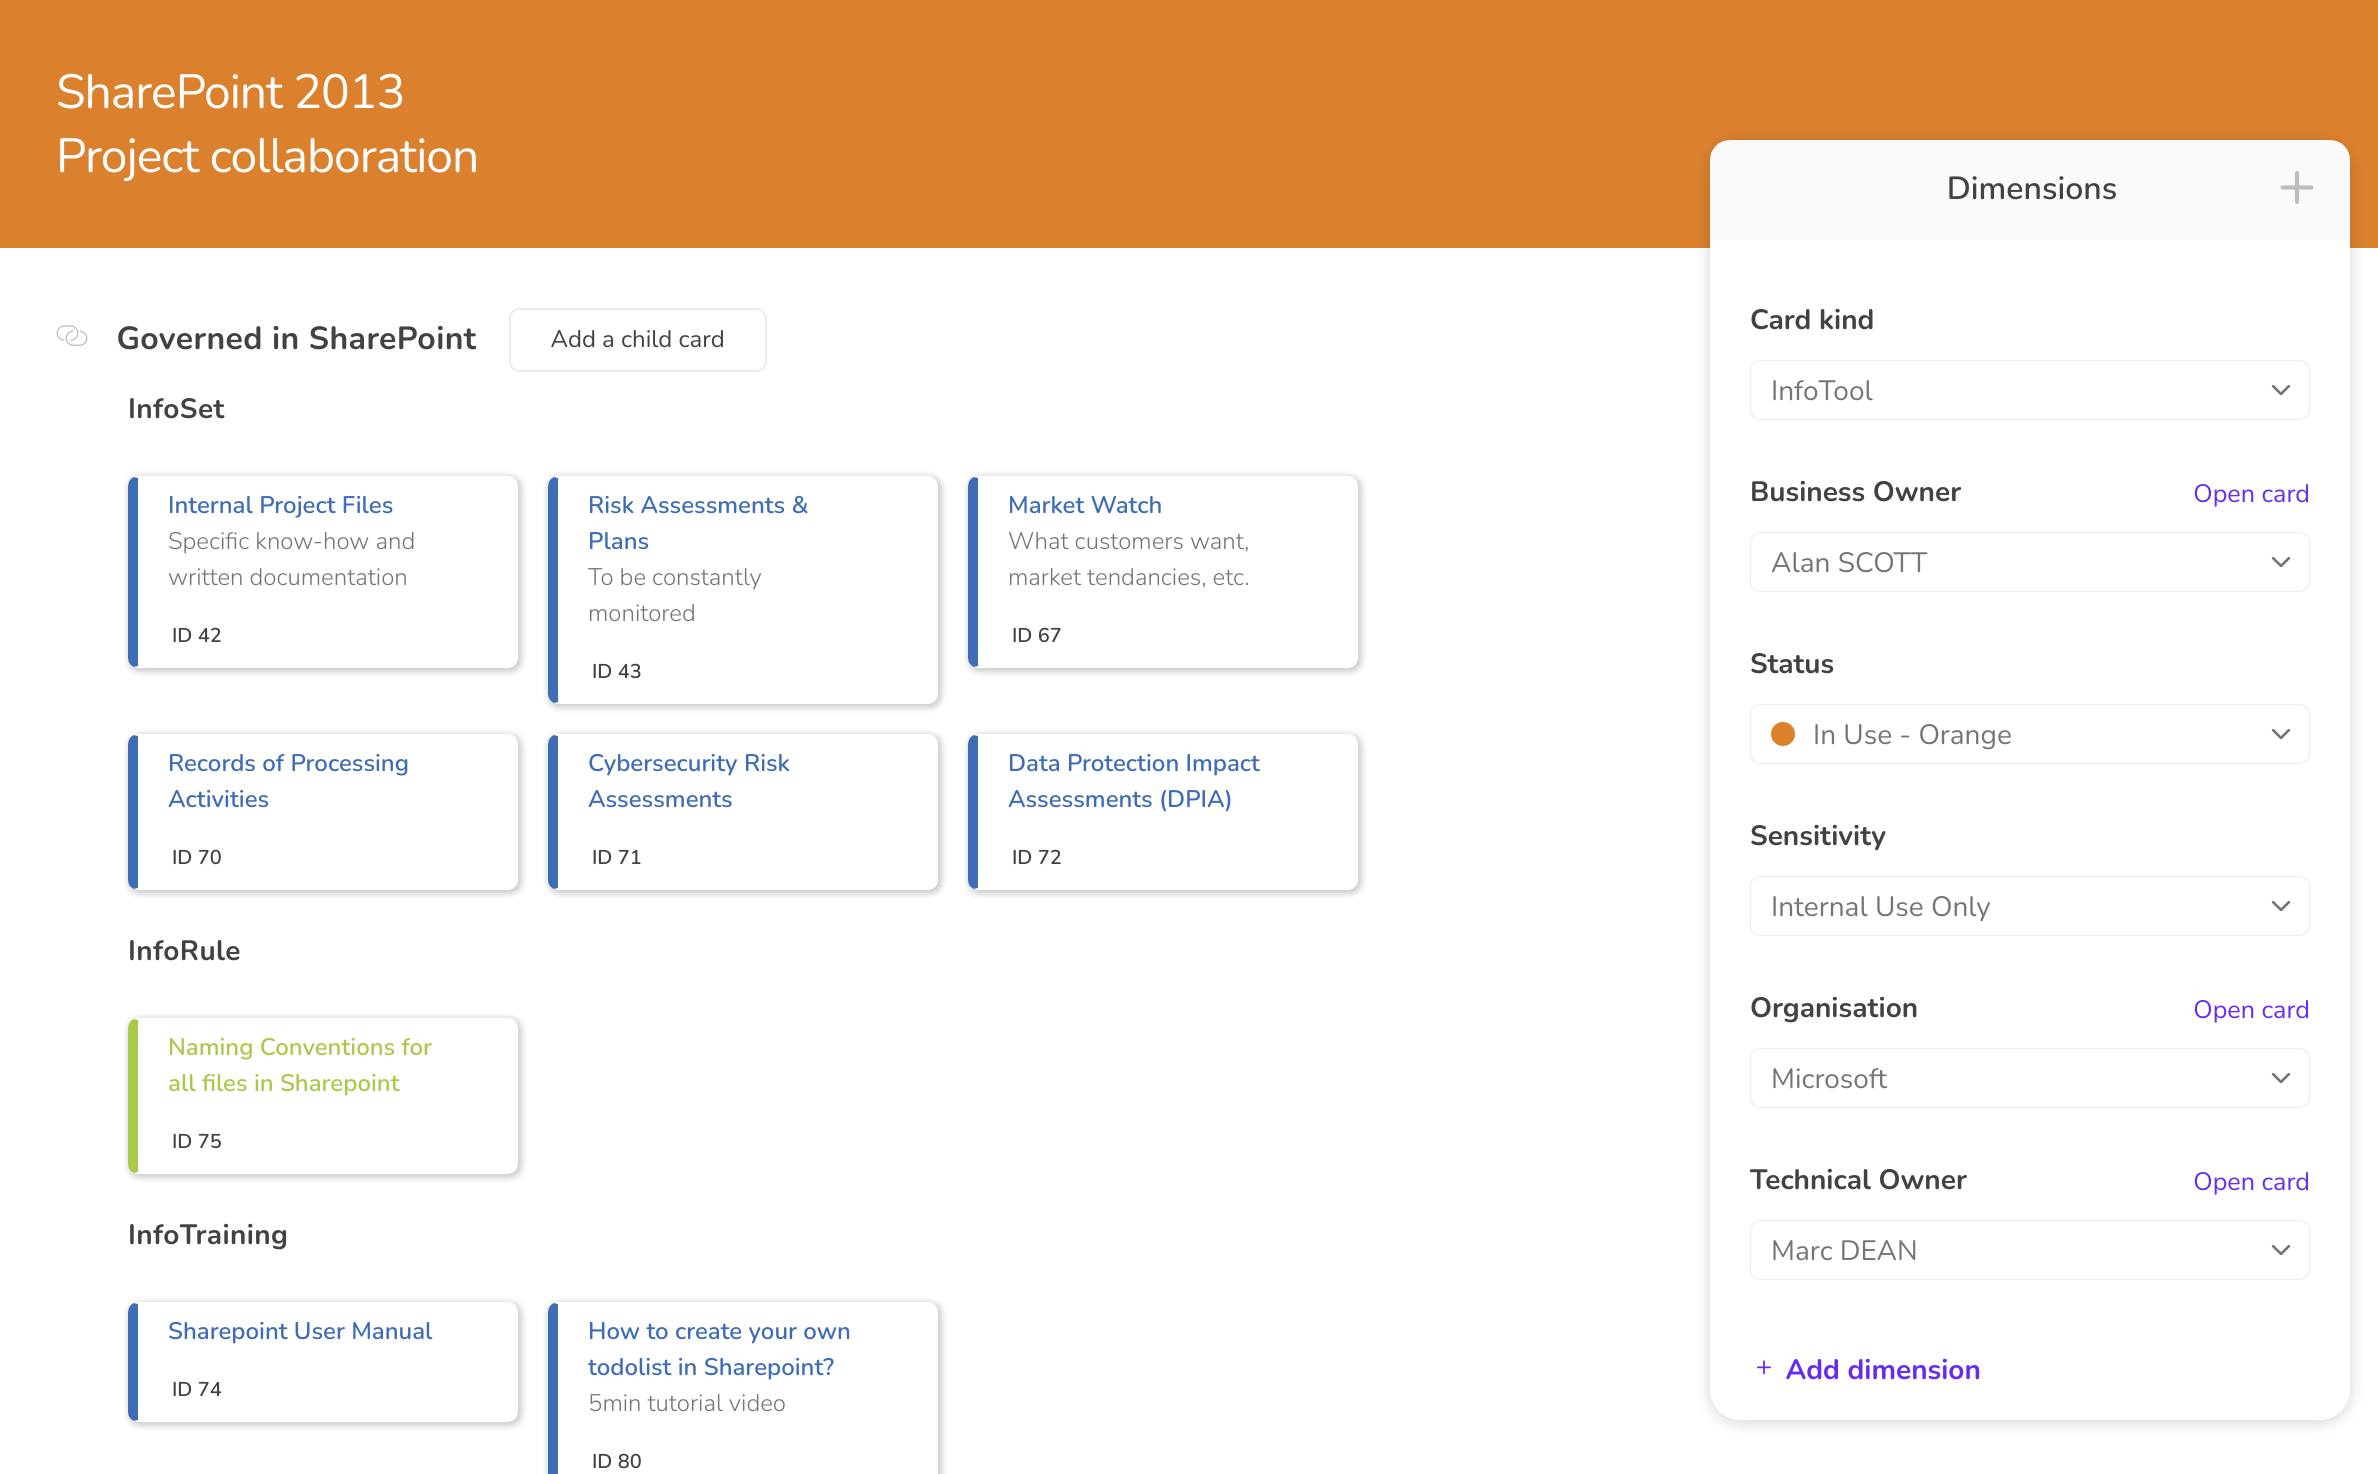Open card for Business Owner Alan SCOTT

click(2251, 493)
